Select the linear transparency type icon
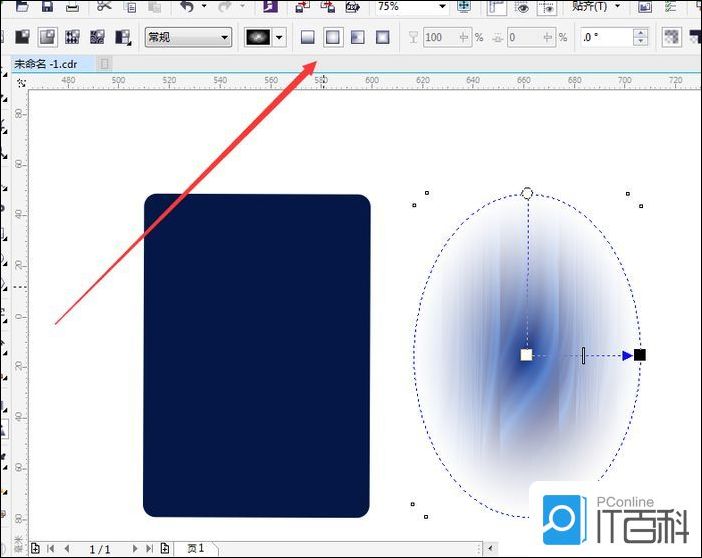702x558 pixels. coord(308,38)
